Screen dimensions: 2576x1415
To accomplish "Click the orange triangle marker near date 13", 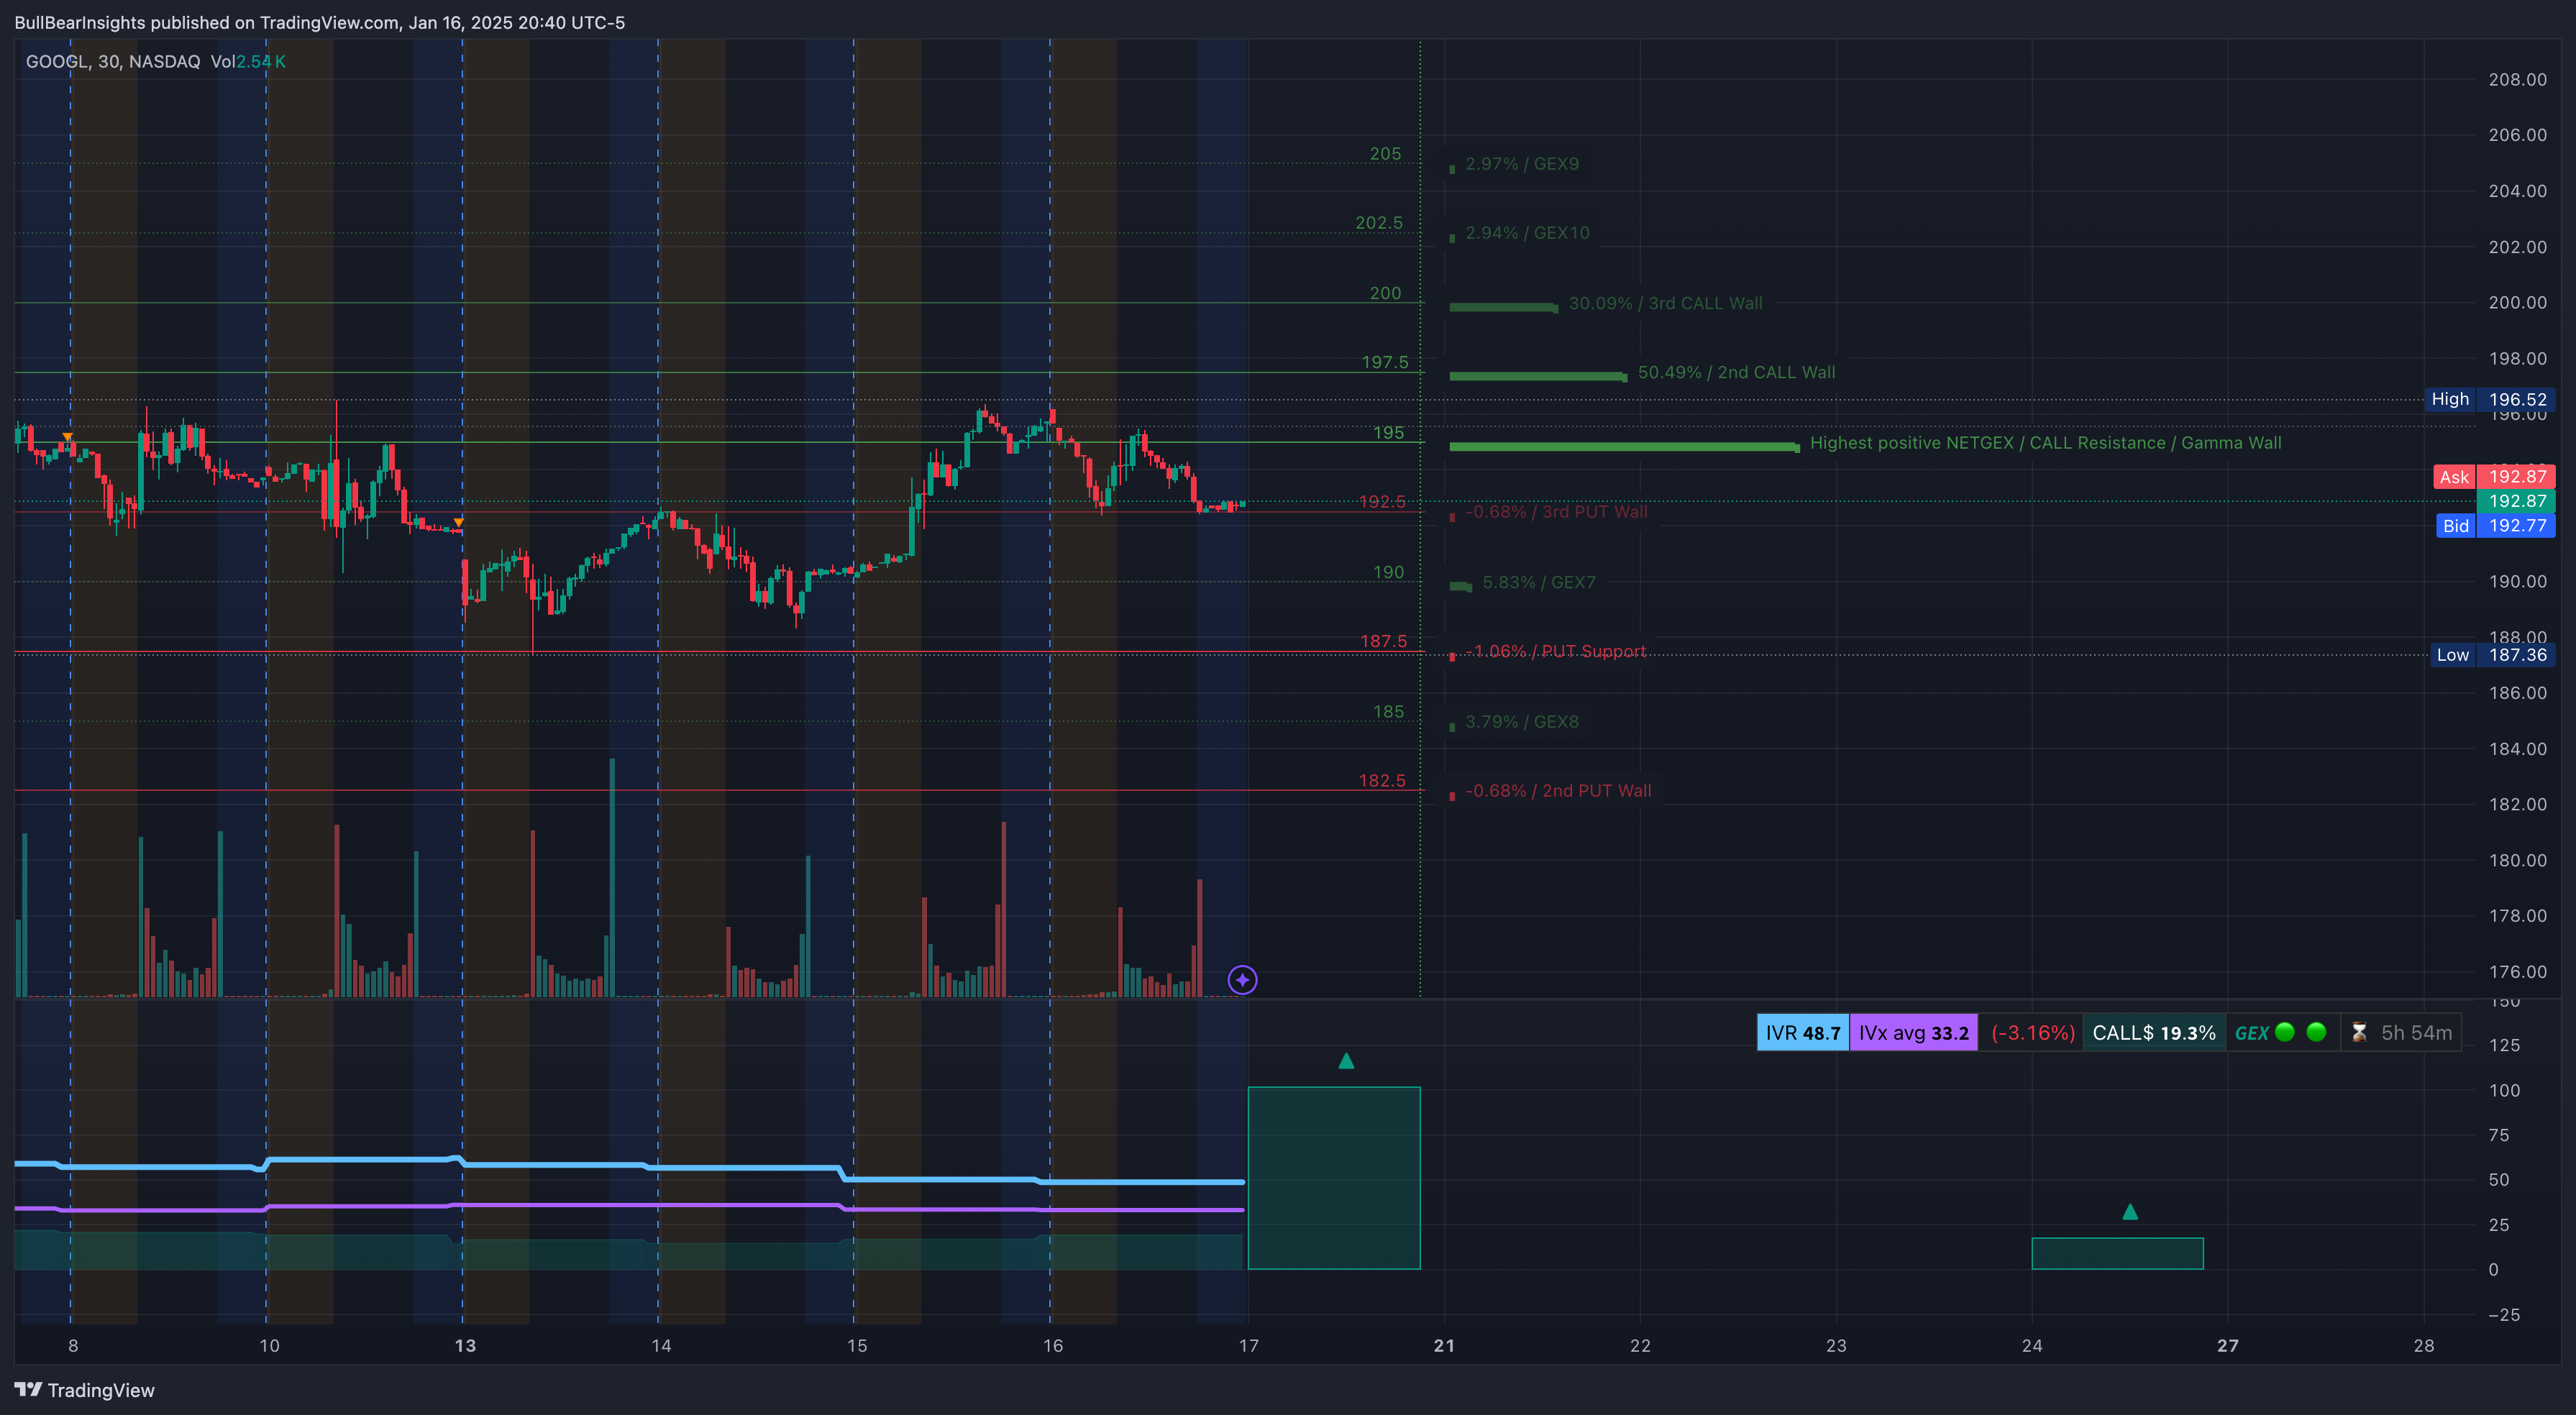I will [x=458, y=522].
